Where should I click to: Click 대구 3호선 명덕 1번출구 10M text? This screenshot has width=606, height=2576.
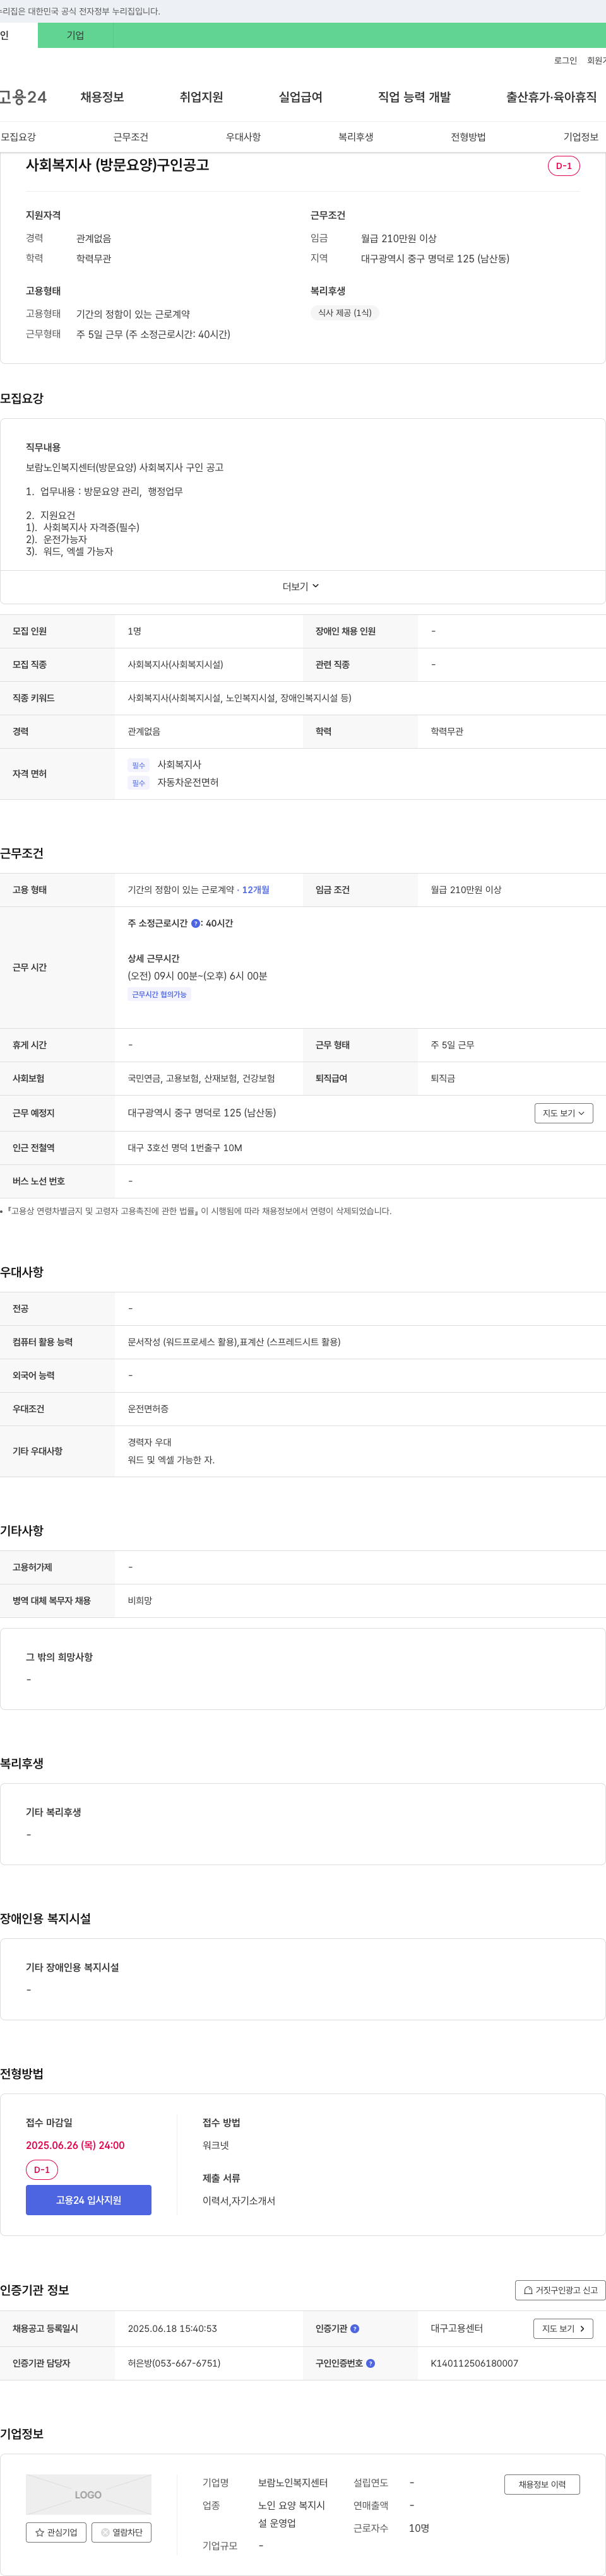click(x=185, y=1148)
